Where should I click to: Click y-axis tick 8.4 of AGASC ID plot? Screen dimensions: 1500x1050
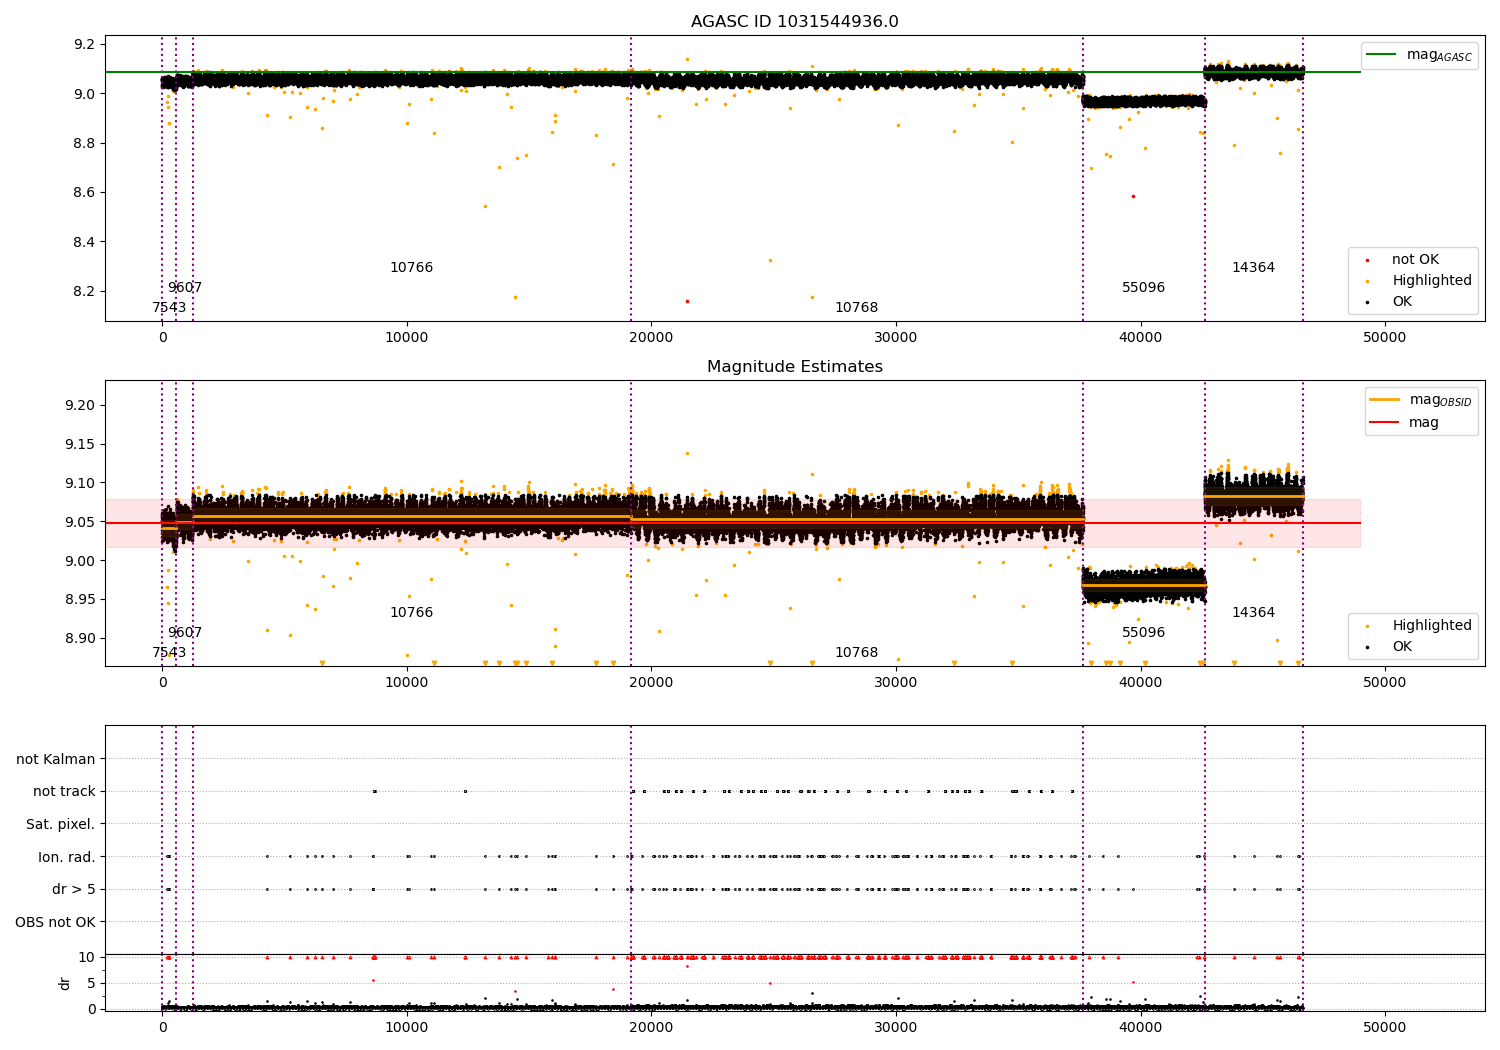click(85, 243)
